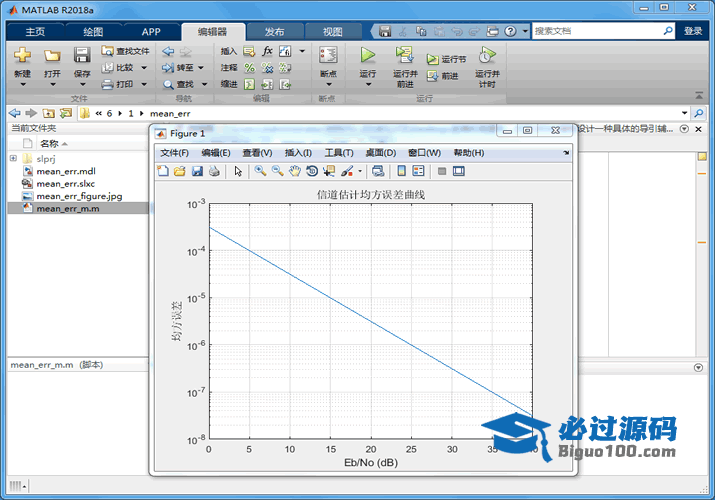Switch to the Home (主页) tab
This screenshot has height=500, width=715.
(35, 31)
